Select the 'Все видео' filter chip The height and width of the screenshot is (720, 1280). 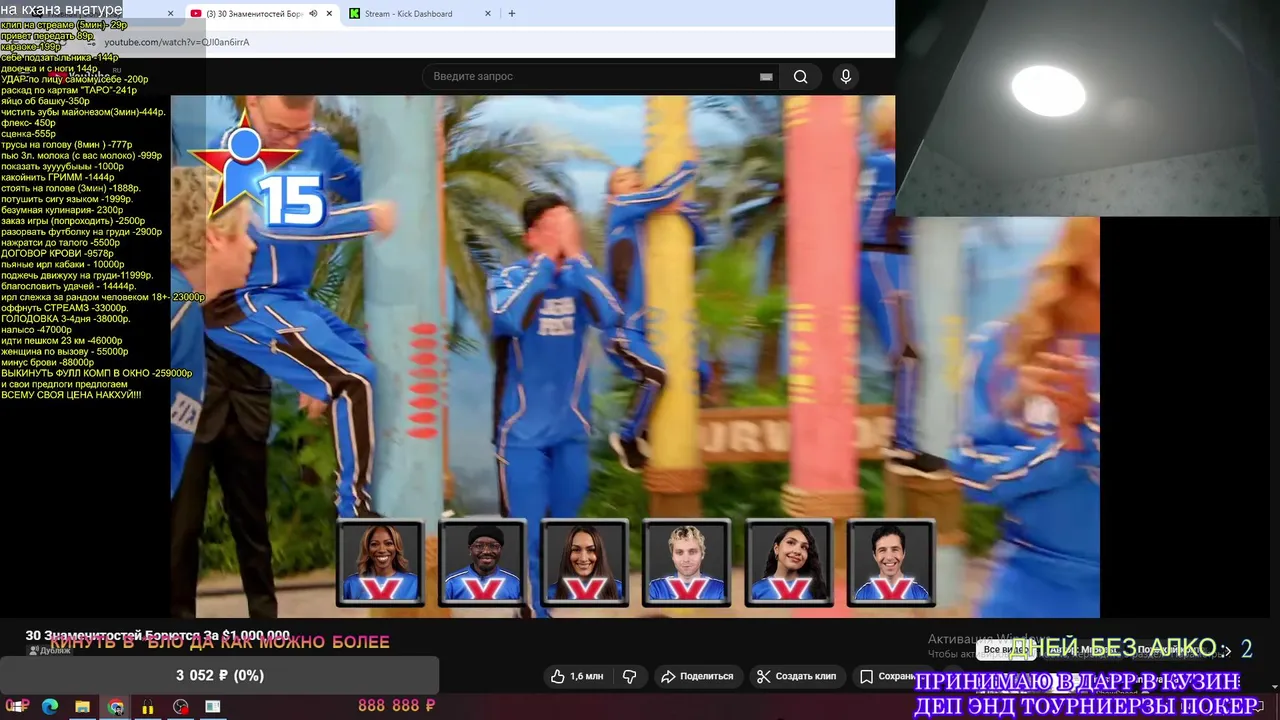(x=1005, y=650)
